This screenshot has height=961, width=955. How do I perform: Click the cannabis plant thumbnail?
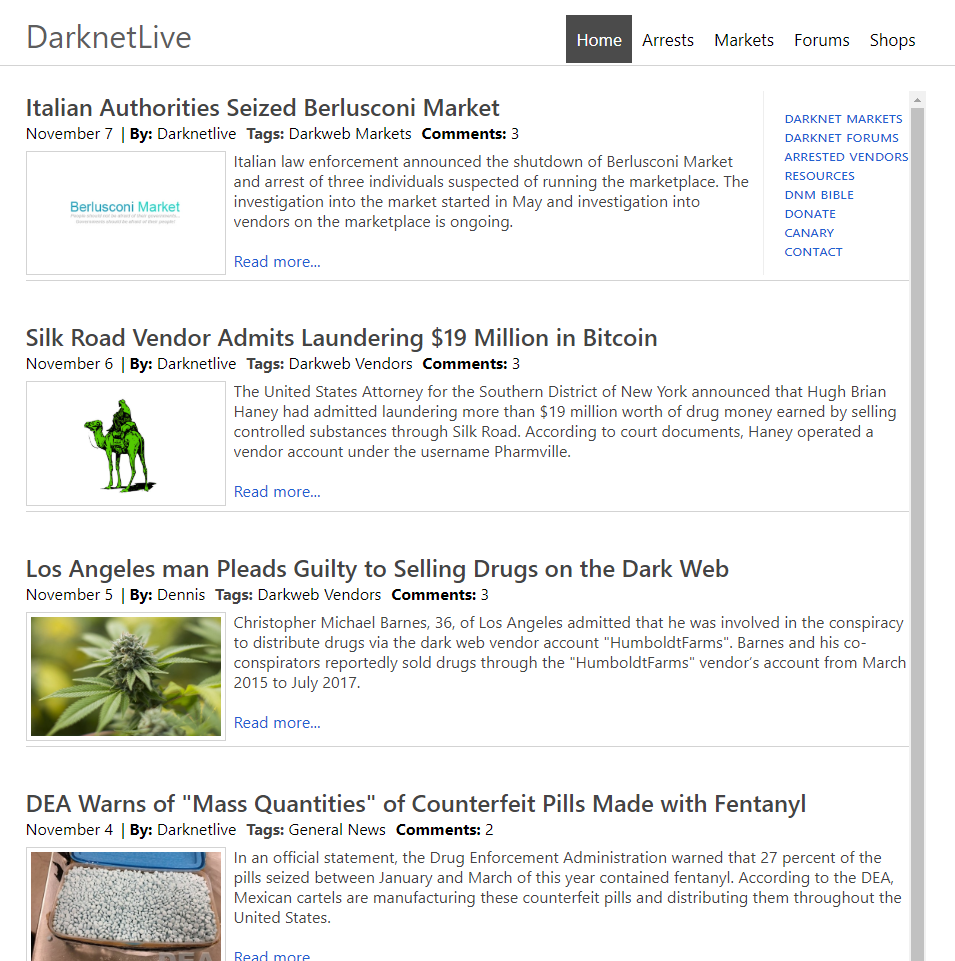tap(126, 676)
